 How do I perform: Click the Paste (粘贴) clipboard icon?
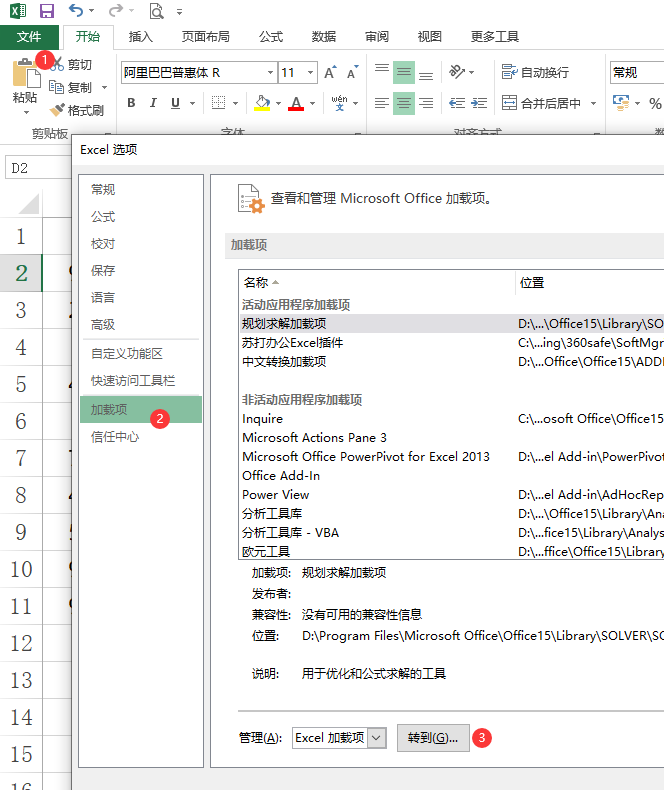(x=26, y=75)
